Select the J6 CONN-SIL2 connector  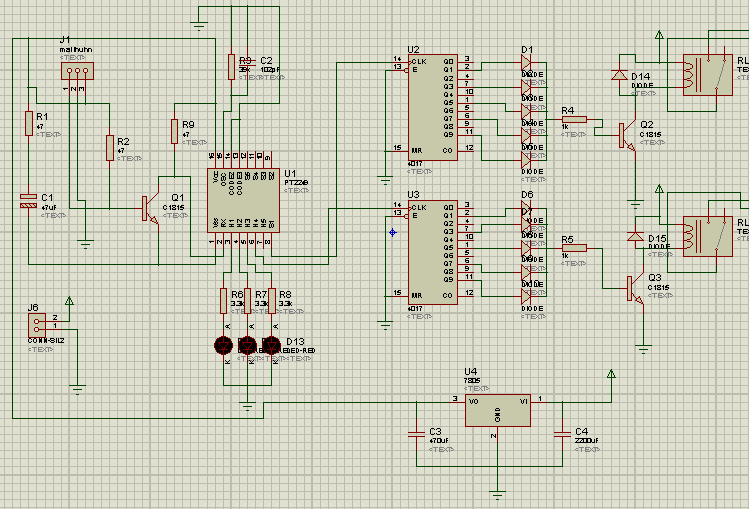tap(36, 324)
